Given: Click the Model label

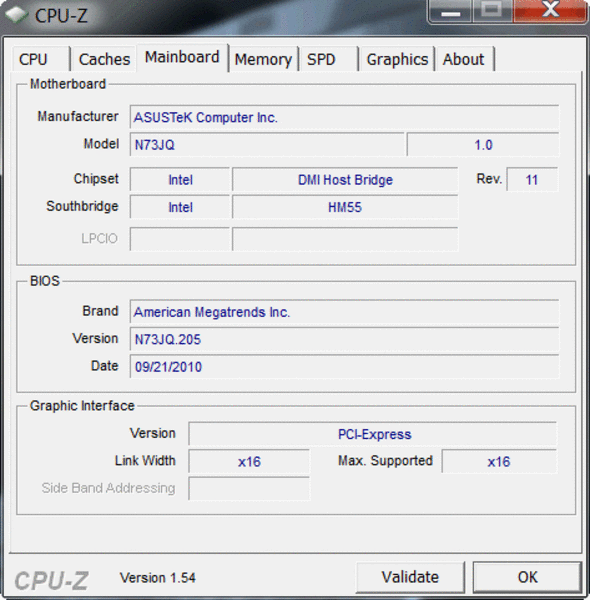Looking at the screenshot, I should 101,144.
